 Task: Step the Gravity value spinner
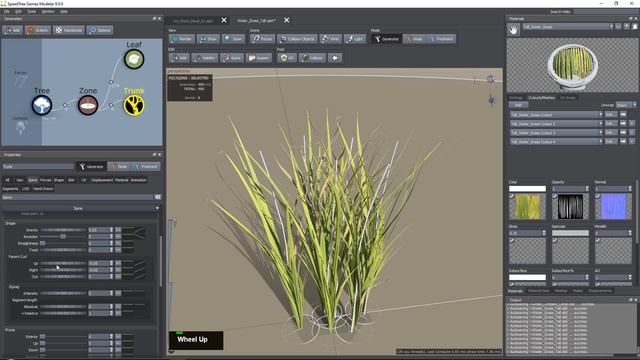(x=111, y=230)
